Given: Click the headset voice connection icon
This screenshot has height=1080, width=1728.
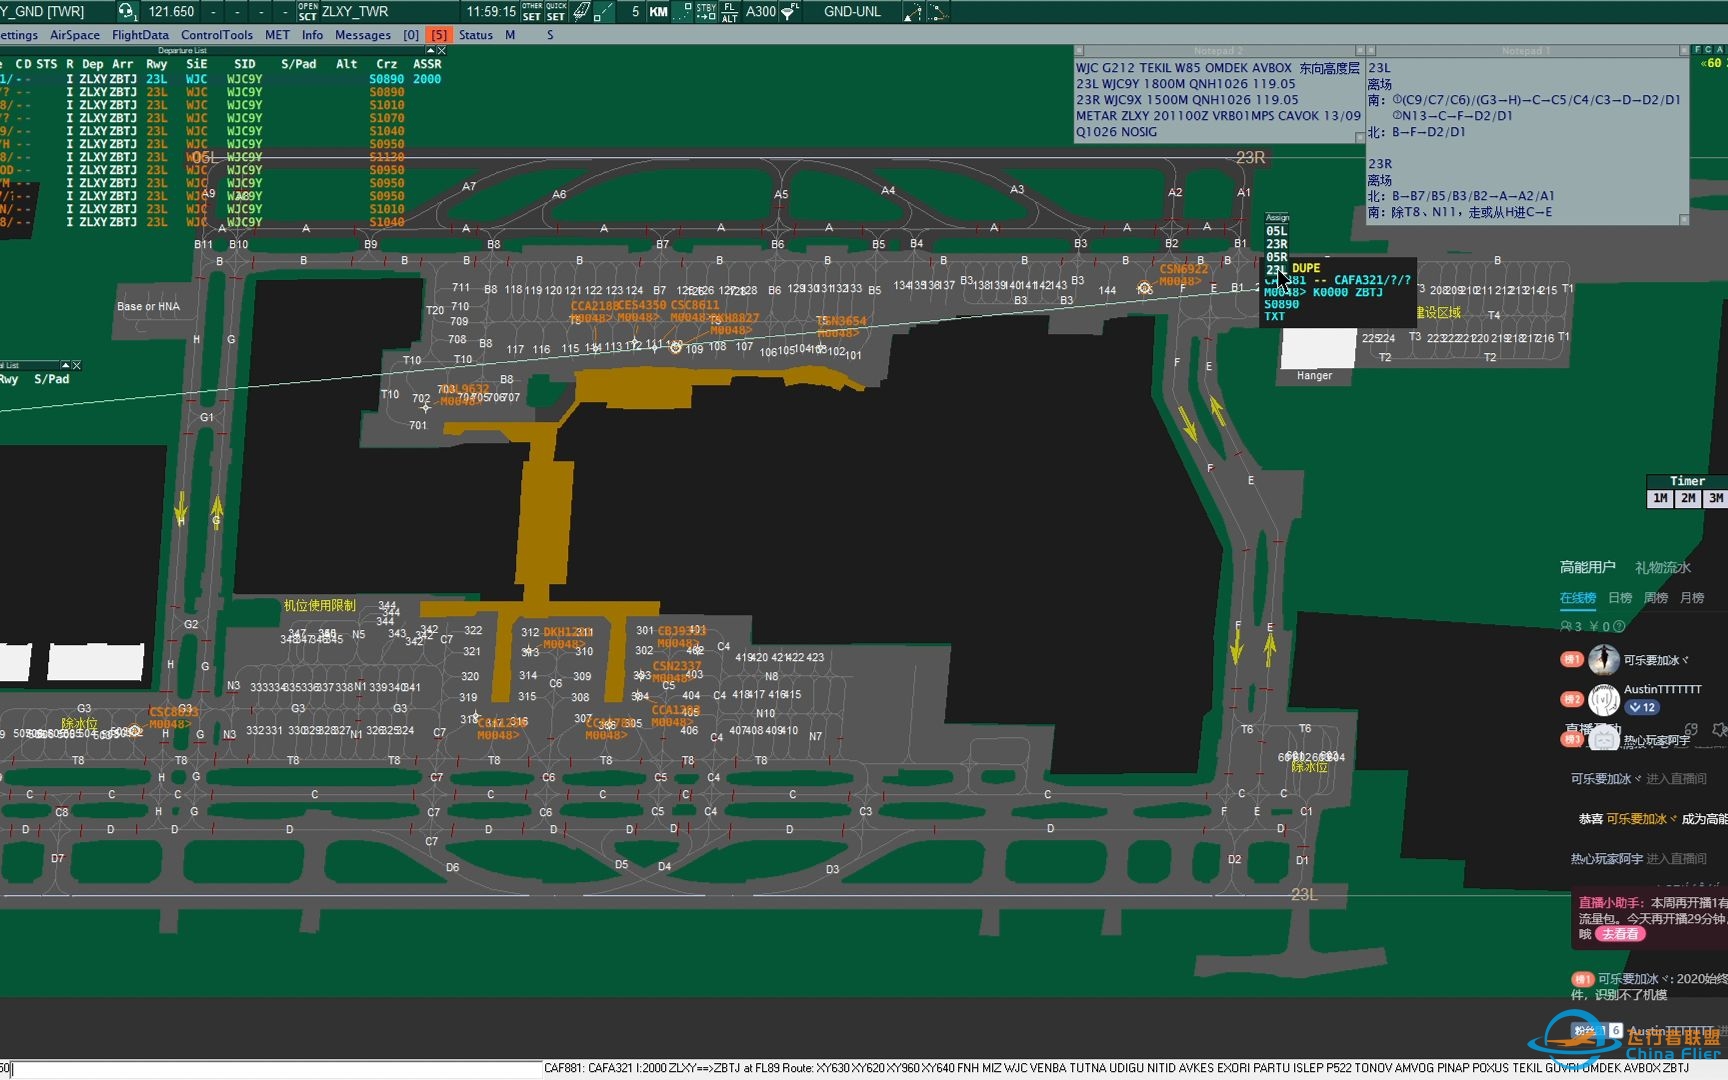Looking at the screenshot, I should click(x=126, y=11).
